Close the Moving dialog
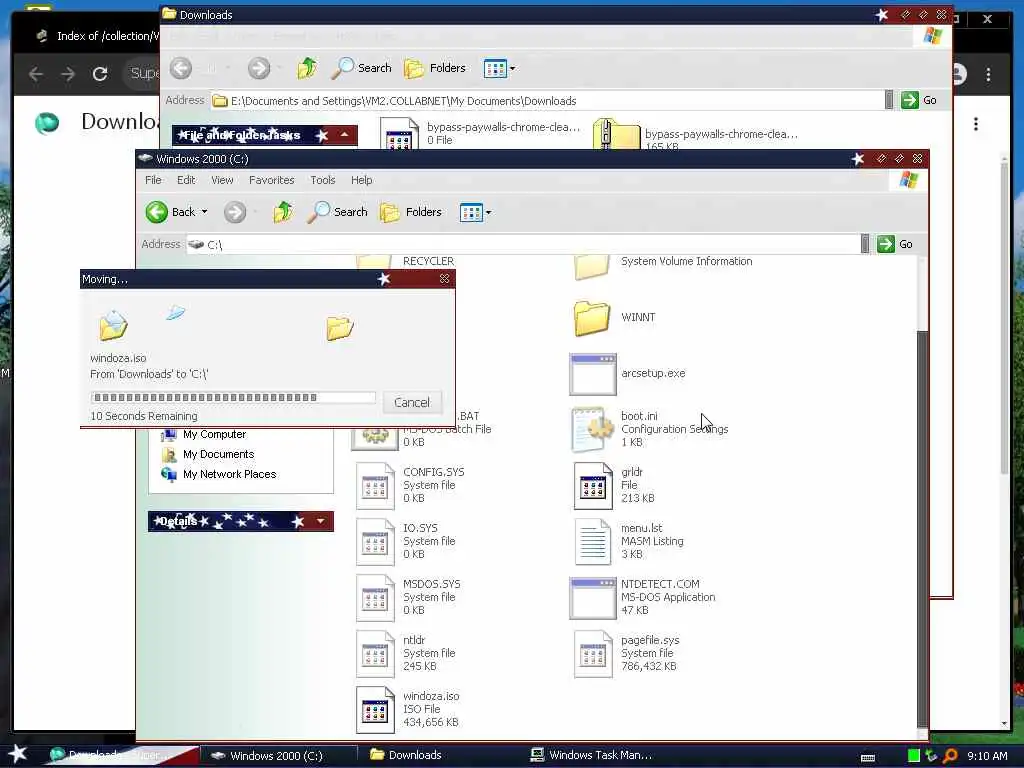Viewport: 1024px width, 768px height. [x=444, y=279]
